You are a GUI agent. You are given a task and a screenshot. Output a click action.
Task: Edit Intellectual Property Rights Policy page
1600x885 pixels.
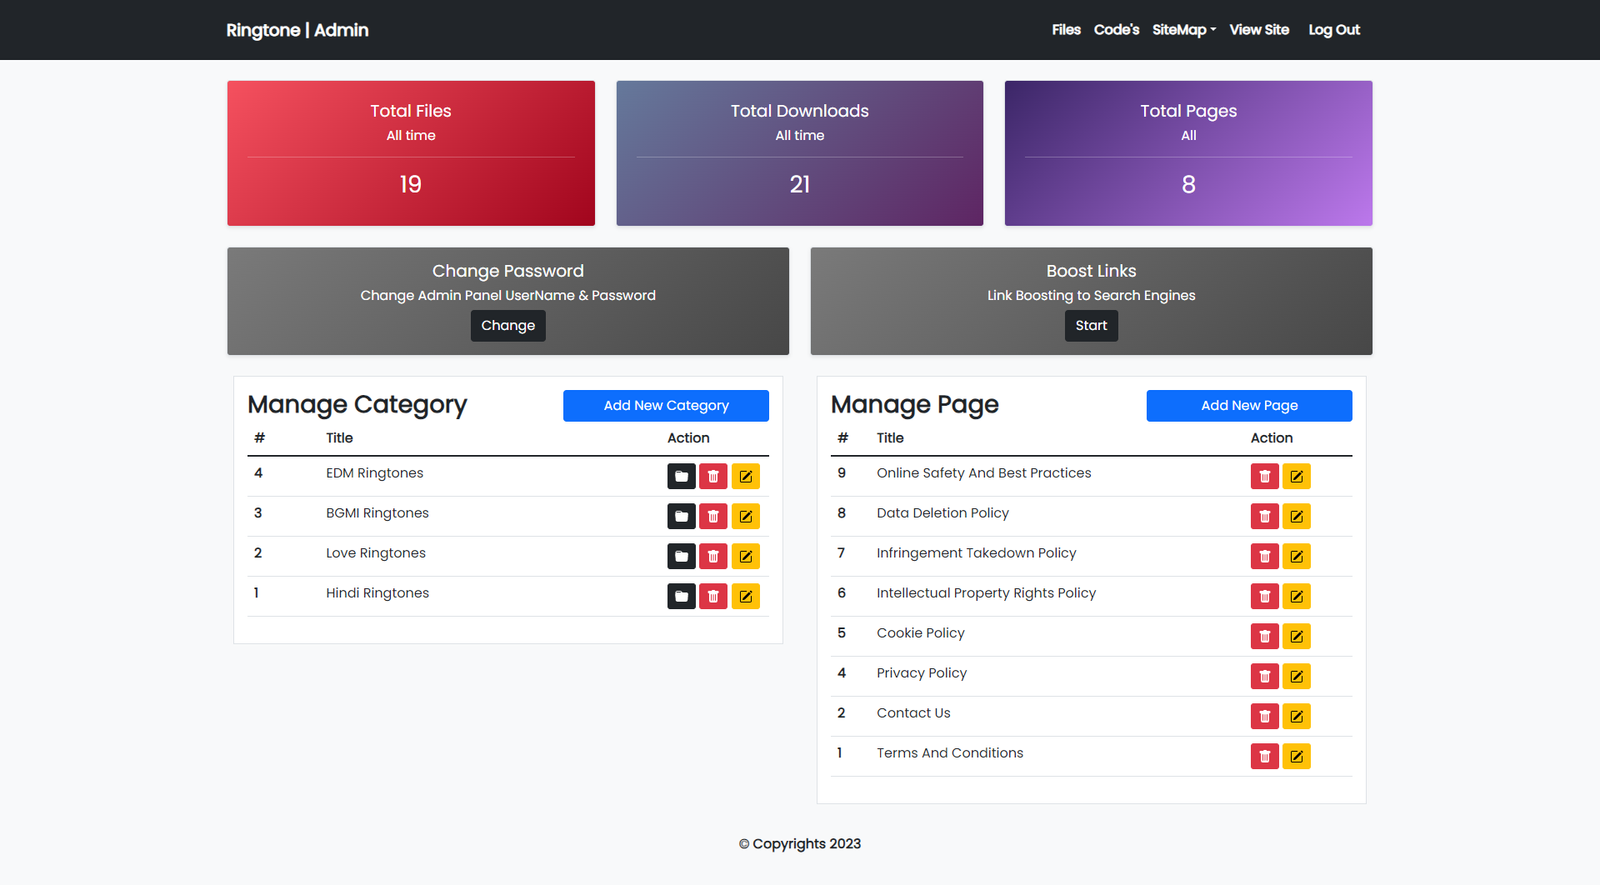[1296, 596]
